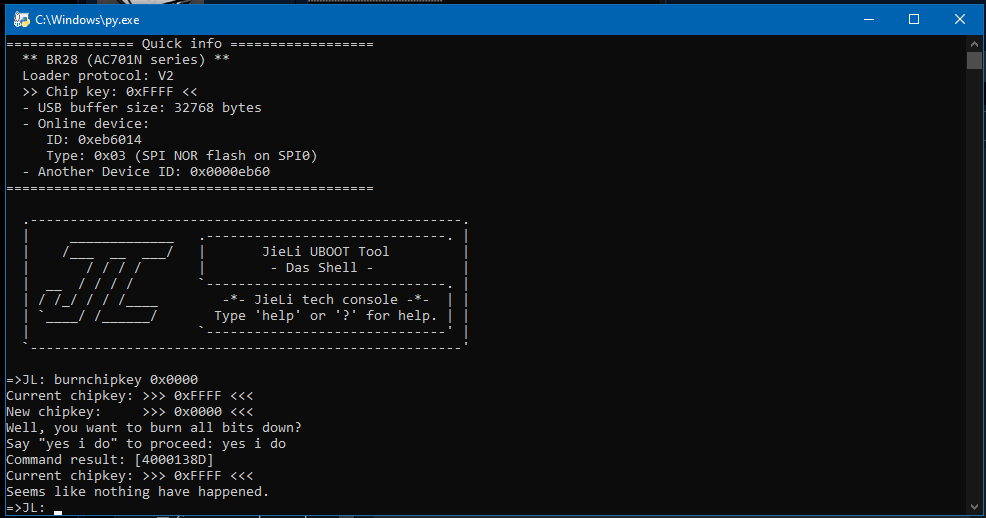
Task: Click the empty scrollbar track below thumb
Action: click(x=974, y=283)
